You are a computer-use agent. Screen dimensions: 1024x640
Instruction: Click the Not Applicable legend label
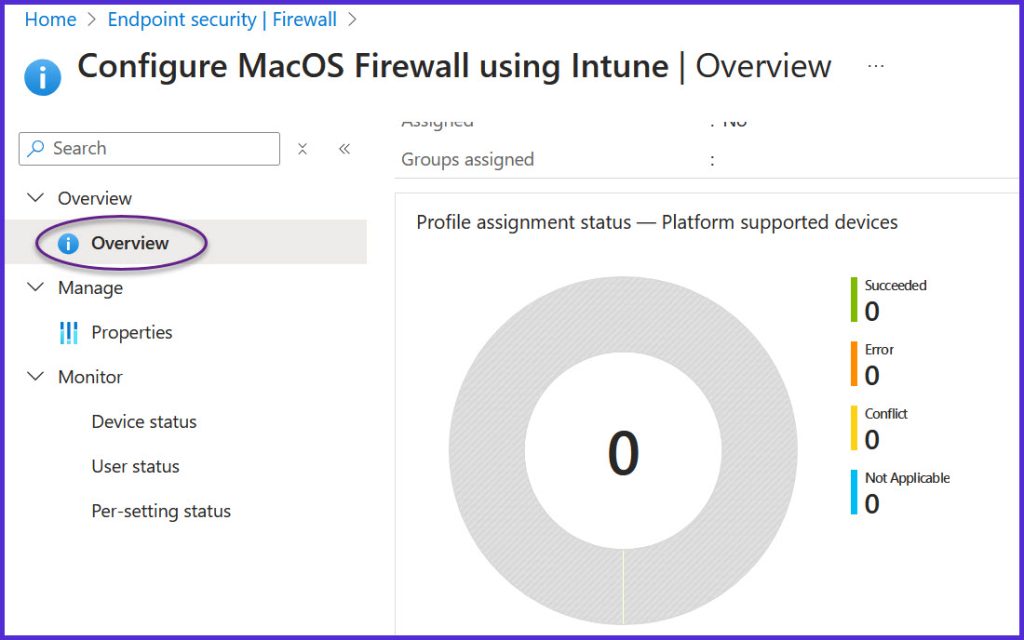coord(907,478)
